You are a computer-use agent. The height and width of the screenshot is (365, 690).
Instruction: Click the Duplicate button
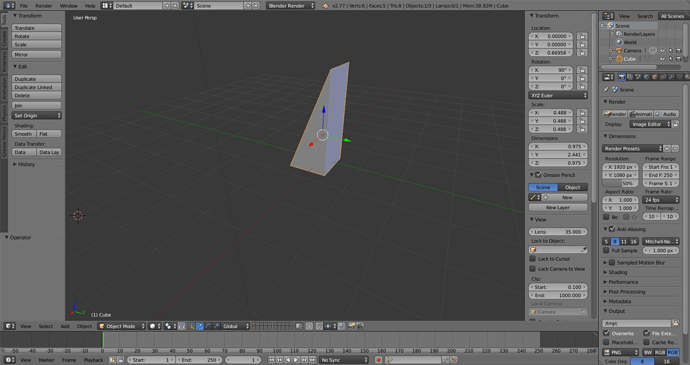point(37,79)
